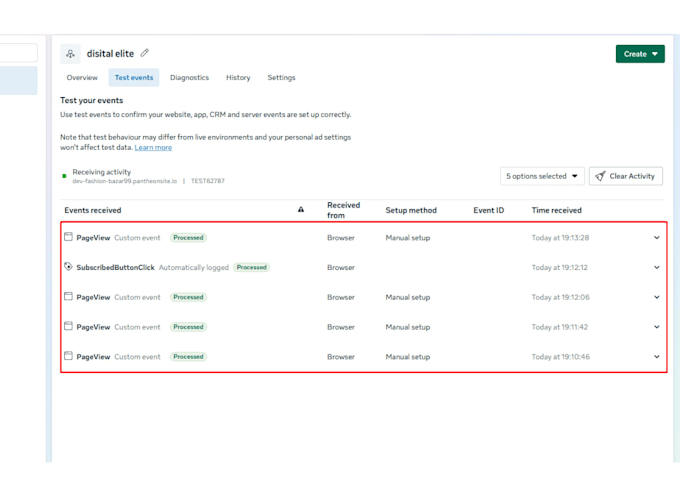Click the Received from column header
Screen dimensions: 680x484
tap(343, 210)
